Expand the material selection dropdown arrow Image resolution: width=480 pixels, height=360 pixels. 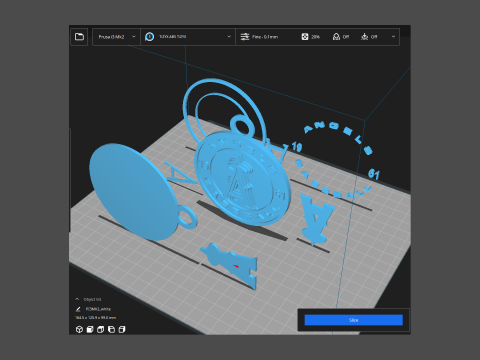(229, 37)
